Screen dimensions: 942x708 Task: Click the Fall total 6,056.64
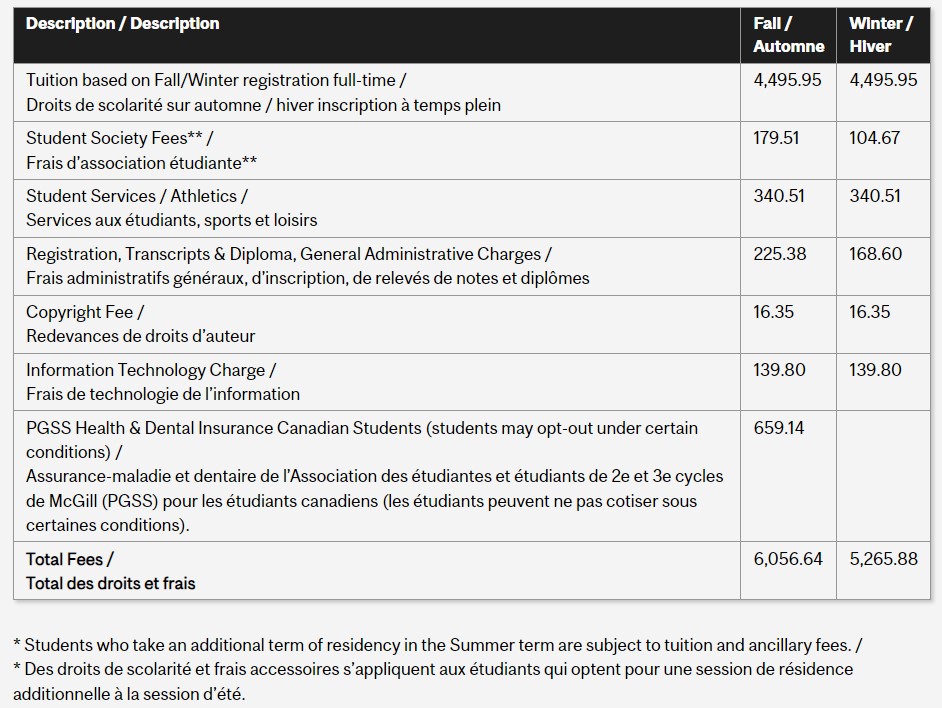[788, 559]
